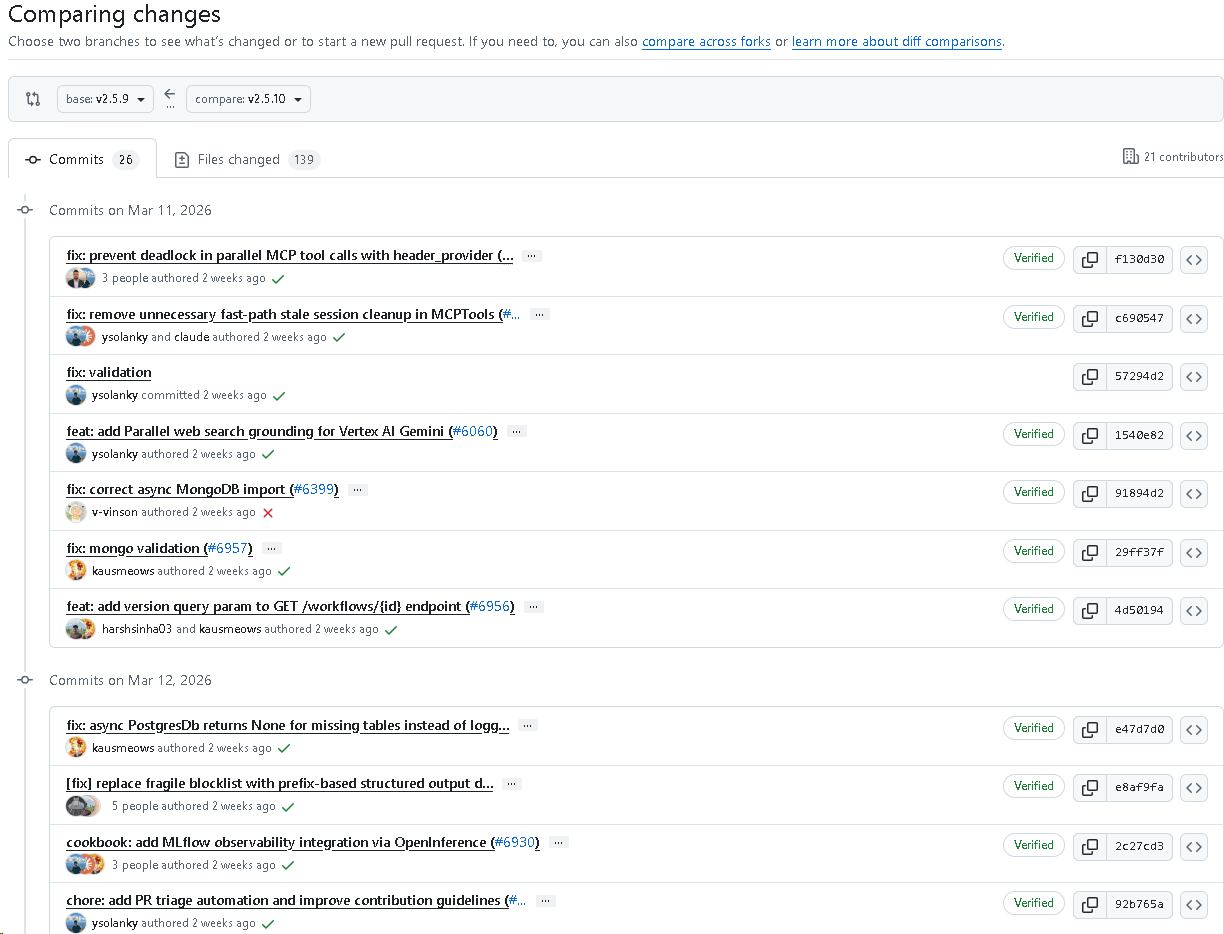The image size is (1224, 934).
Task: Show Verified signature for commit 4d50194
Action: point(1034,609)
